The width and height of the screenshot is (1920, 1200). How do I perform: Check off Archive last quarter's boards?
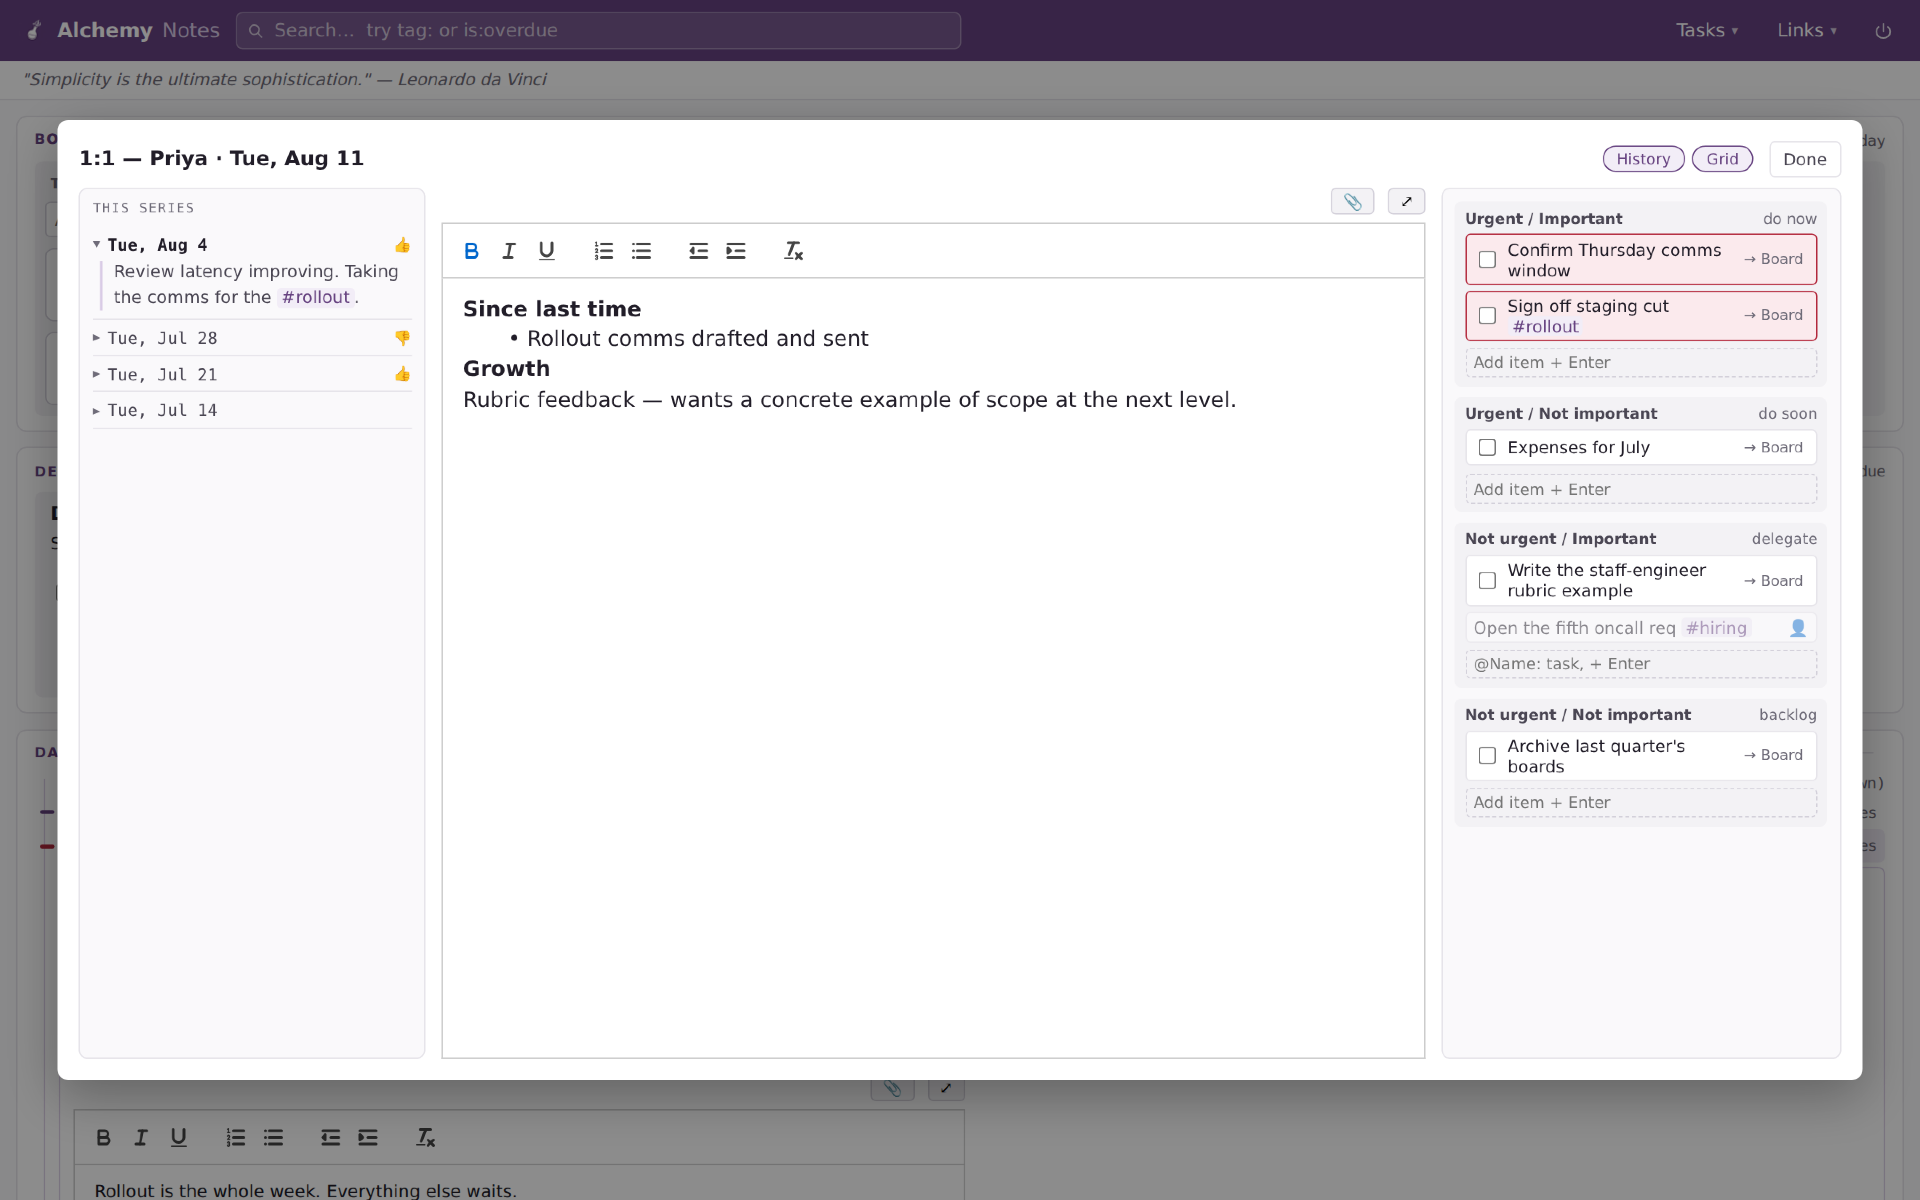click(1487, 756)
